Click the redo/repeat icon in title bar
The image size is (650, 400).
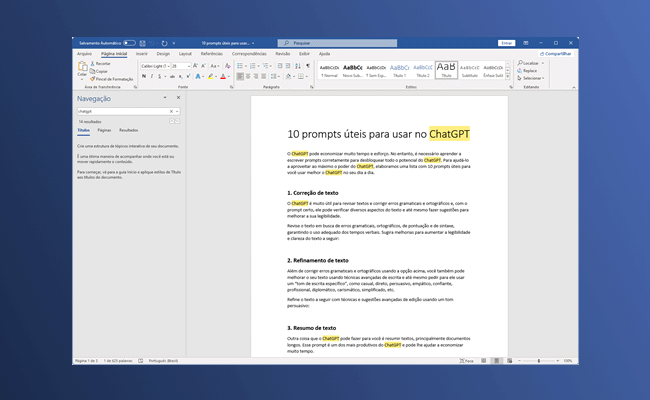165,43
